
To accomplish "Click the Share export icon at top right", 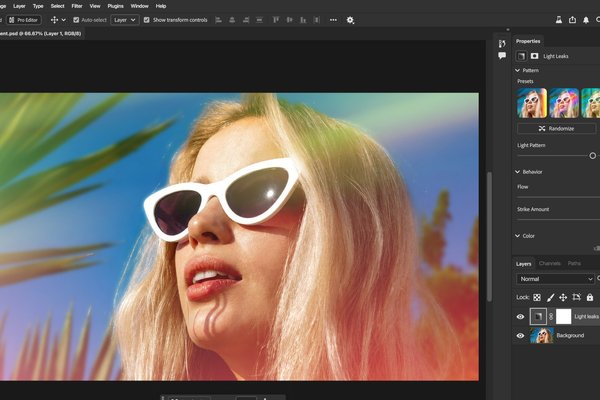I will (x=572, y=20).
